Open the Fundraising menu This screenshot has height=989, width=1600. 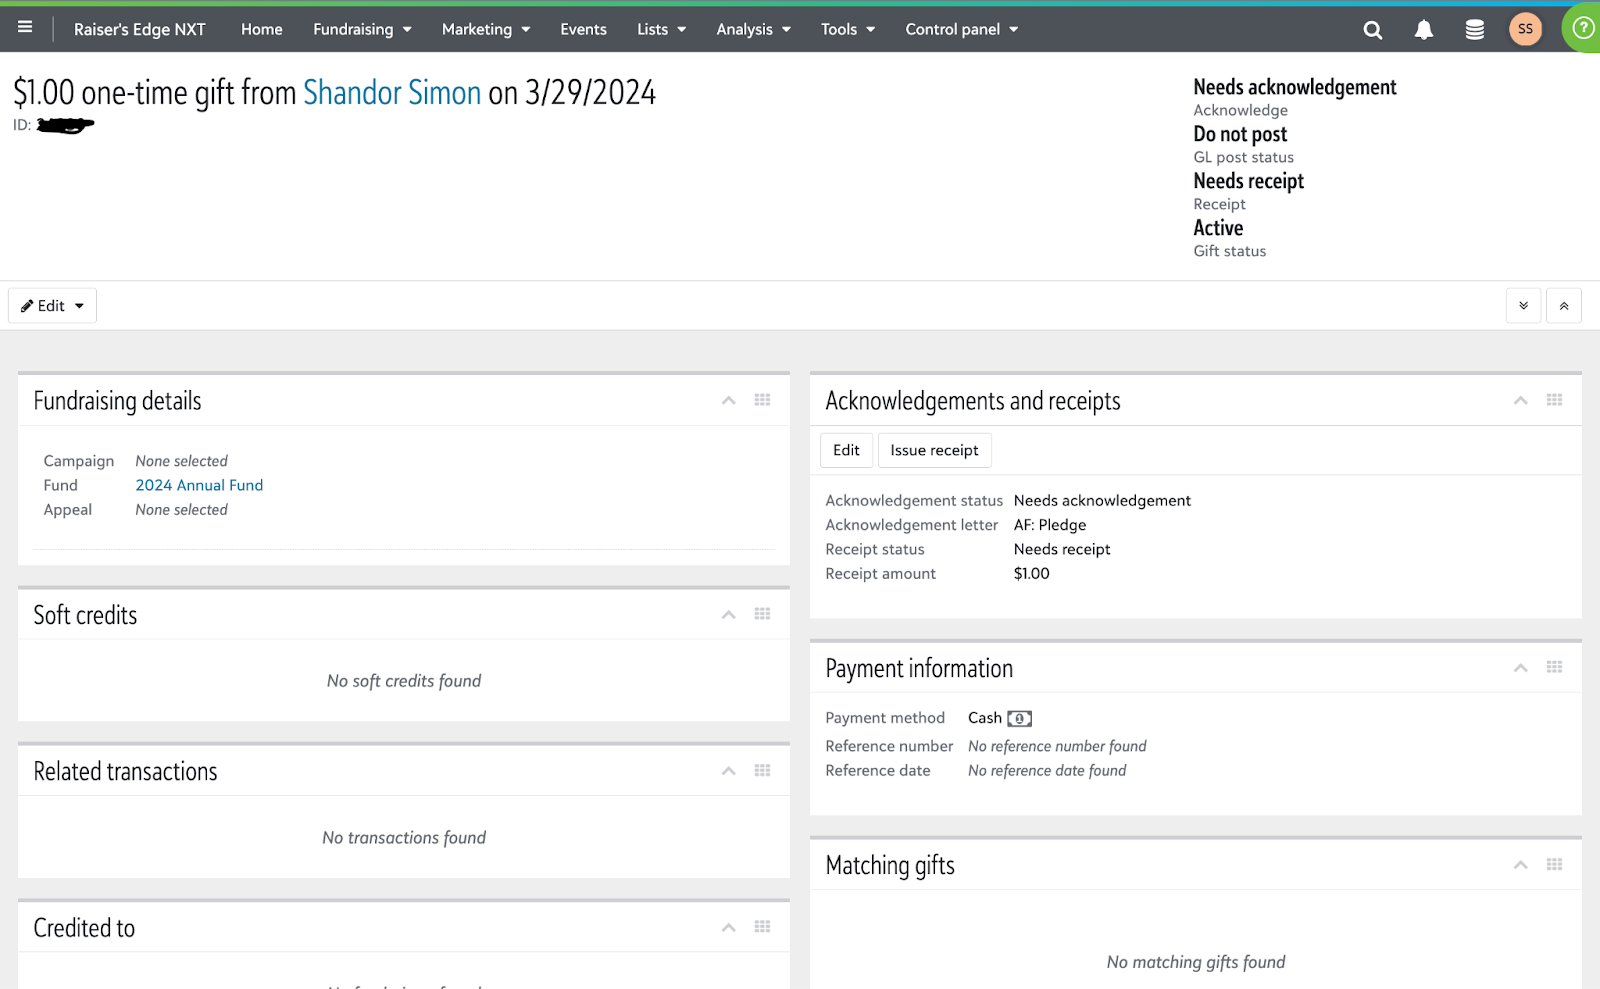[x=362, y=30]
